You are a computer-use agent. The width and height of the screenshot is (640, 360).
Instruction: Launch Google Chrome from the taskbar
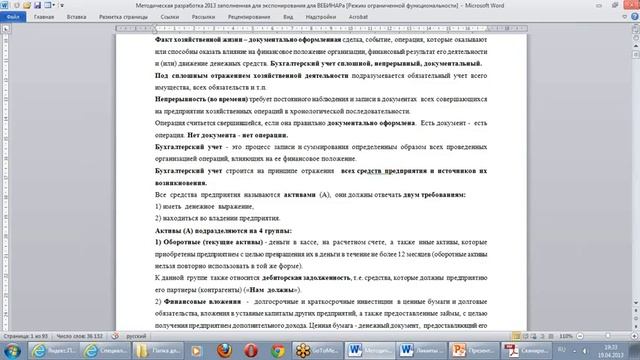click(278, 351)
